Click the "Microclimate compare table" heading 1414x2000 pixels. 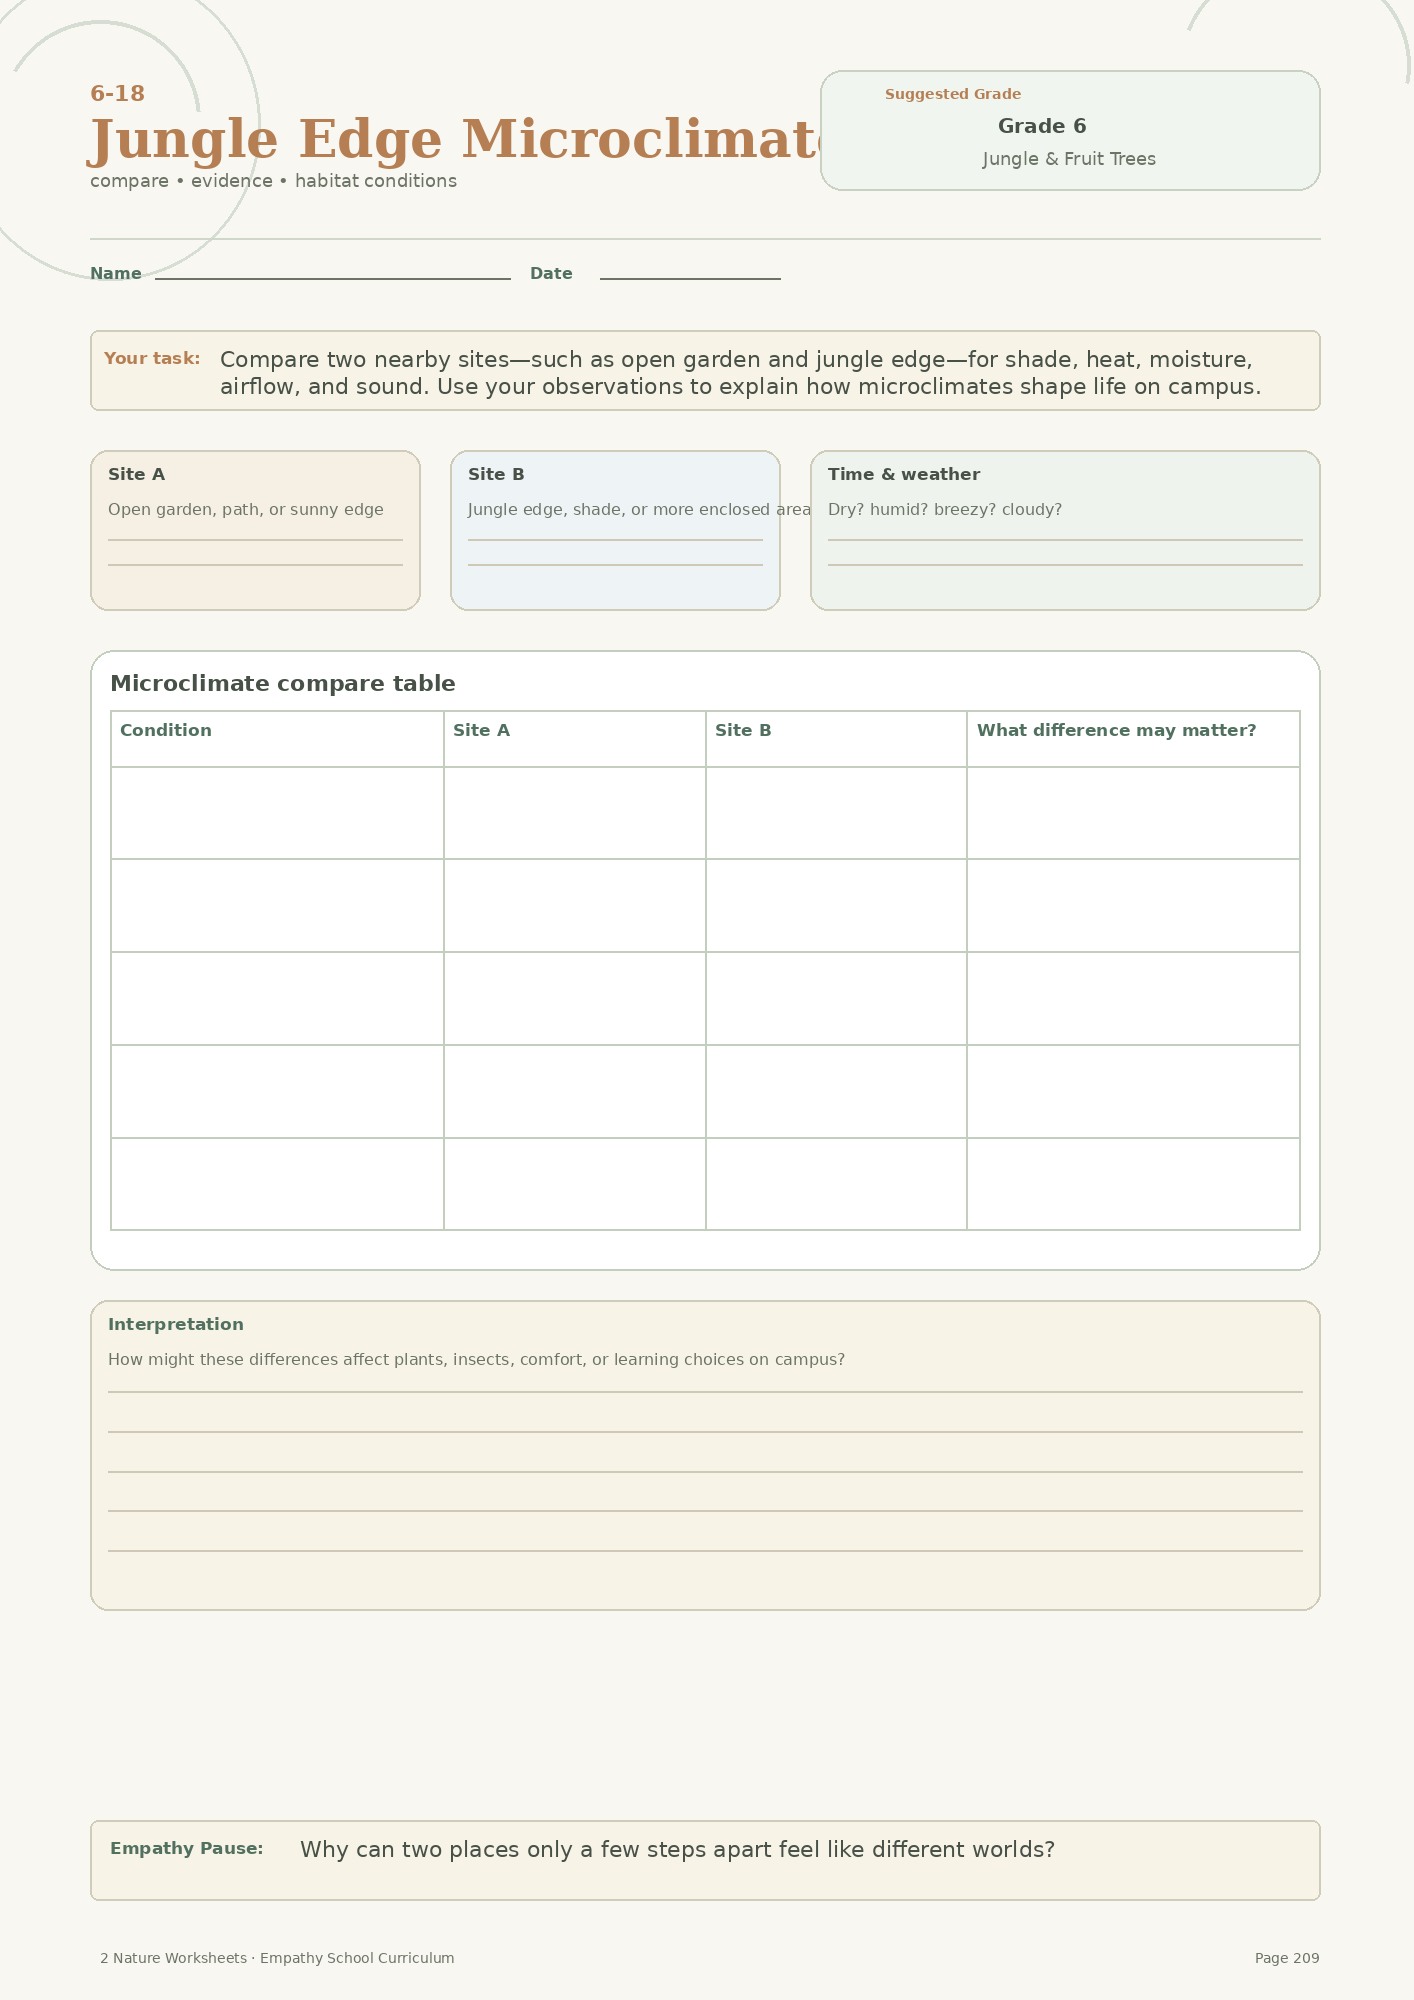[x=283, y=684]
